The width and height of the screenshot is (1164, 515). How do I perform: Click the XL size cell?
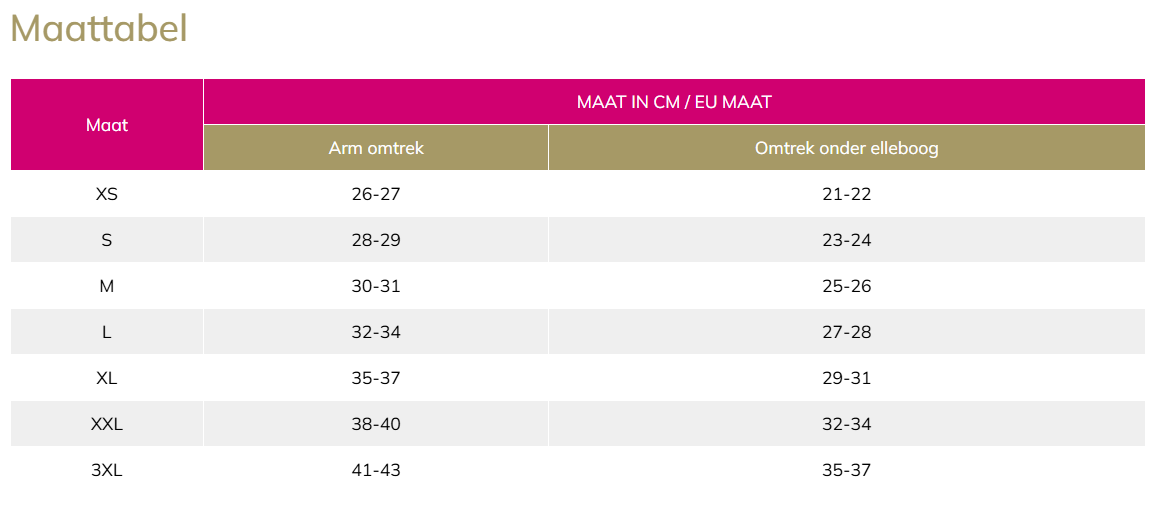tap(107, 378)
